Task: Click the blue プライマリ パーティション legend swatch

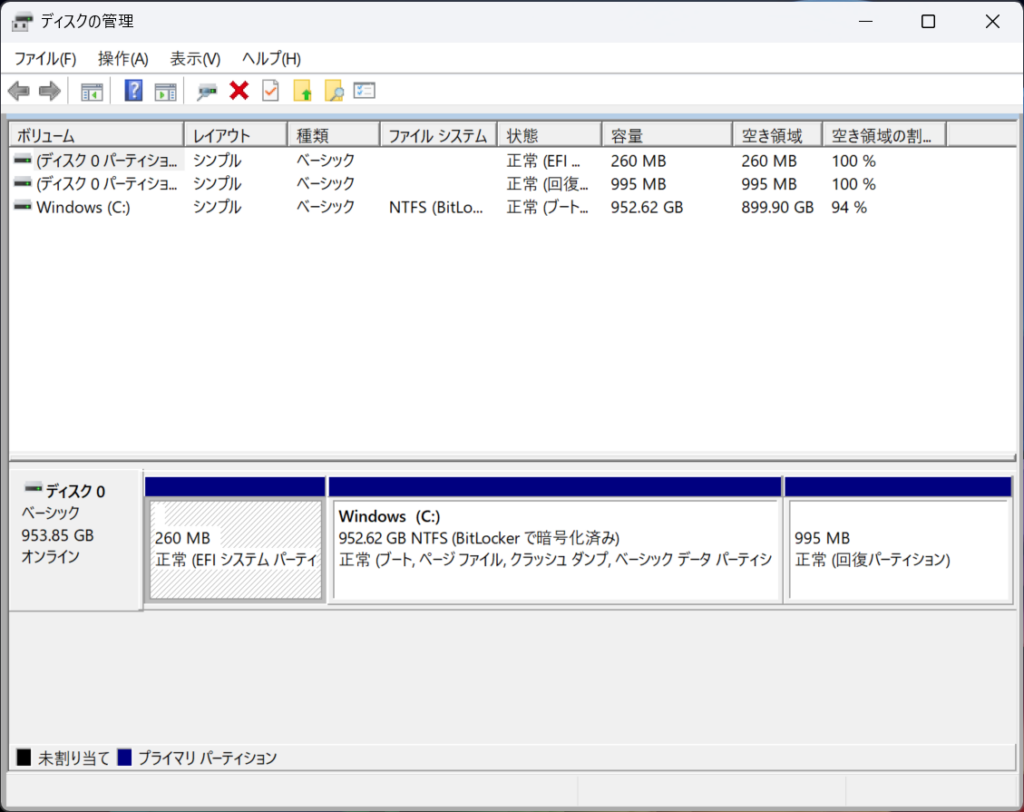Action: point(125,758)
